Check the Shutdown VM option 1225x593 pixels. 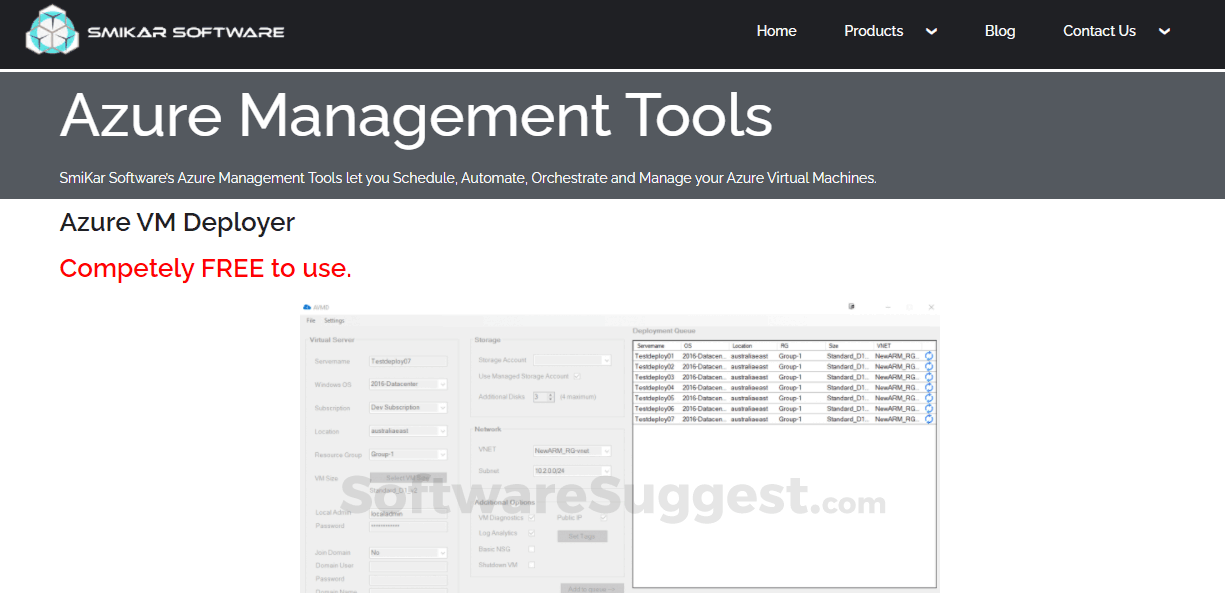pyautogui.click(x=531, y=564)
